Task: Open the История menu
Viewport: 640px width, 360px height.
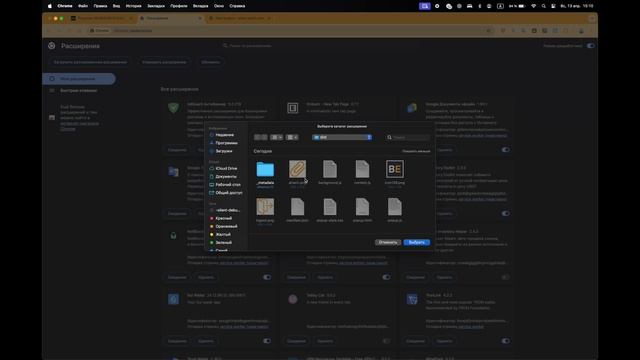Action: 133,6
